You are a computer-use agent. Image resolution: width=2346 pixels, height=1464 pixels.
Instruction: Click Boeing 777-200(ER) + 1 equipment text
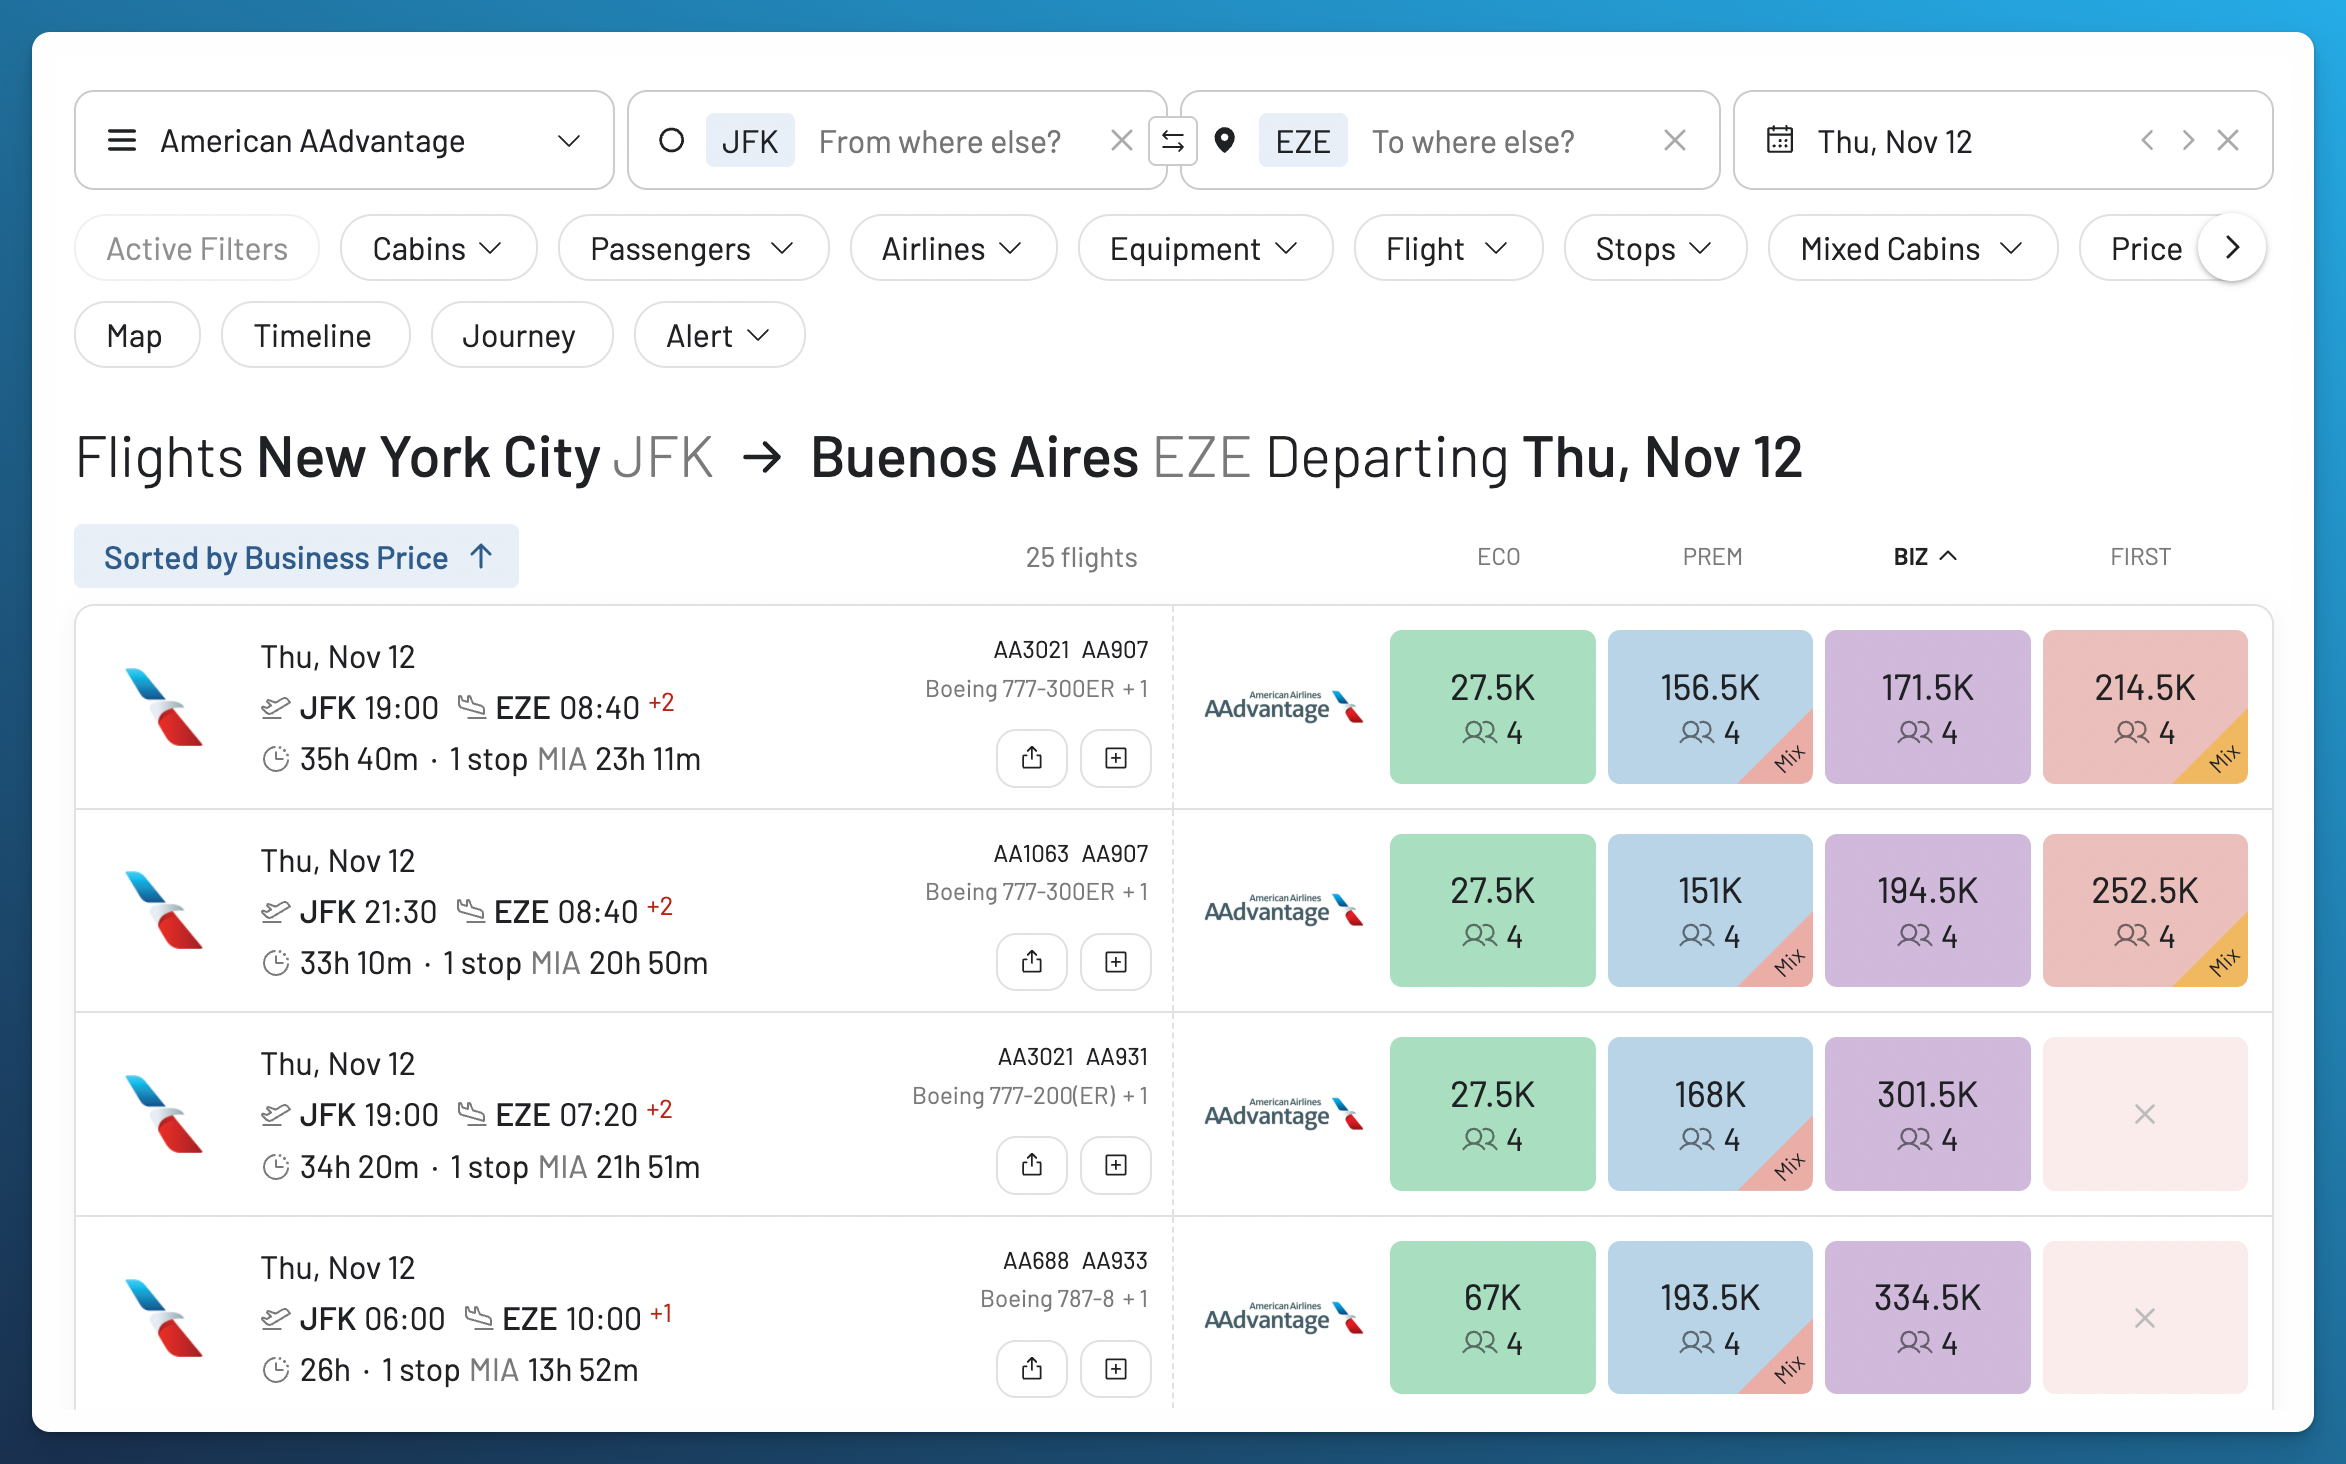point(1030,1095)
